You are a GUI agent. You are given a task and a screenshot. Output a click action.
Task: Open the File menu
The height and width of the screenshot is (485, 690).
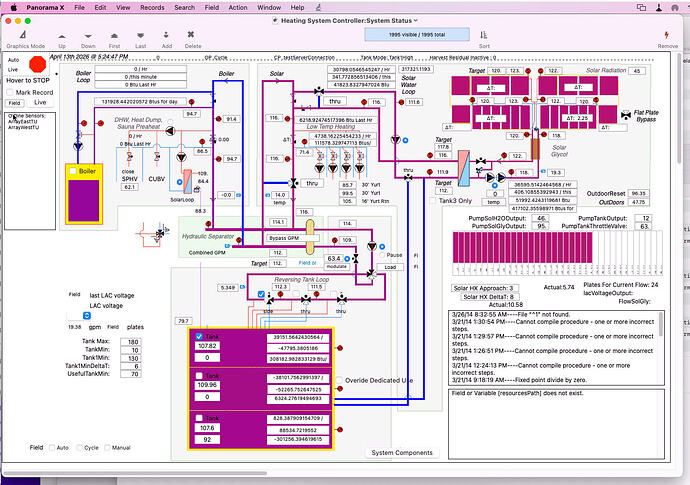point(79,7)
